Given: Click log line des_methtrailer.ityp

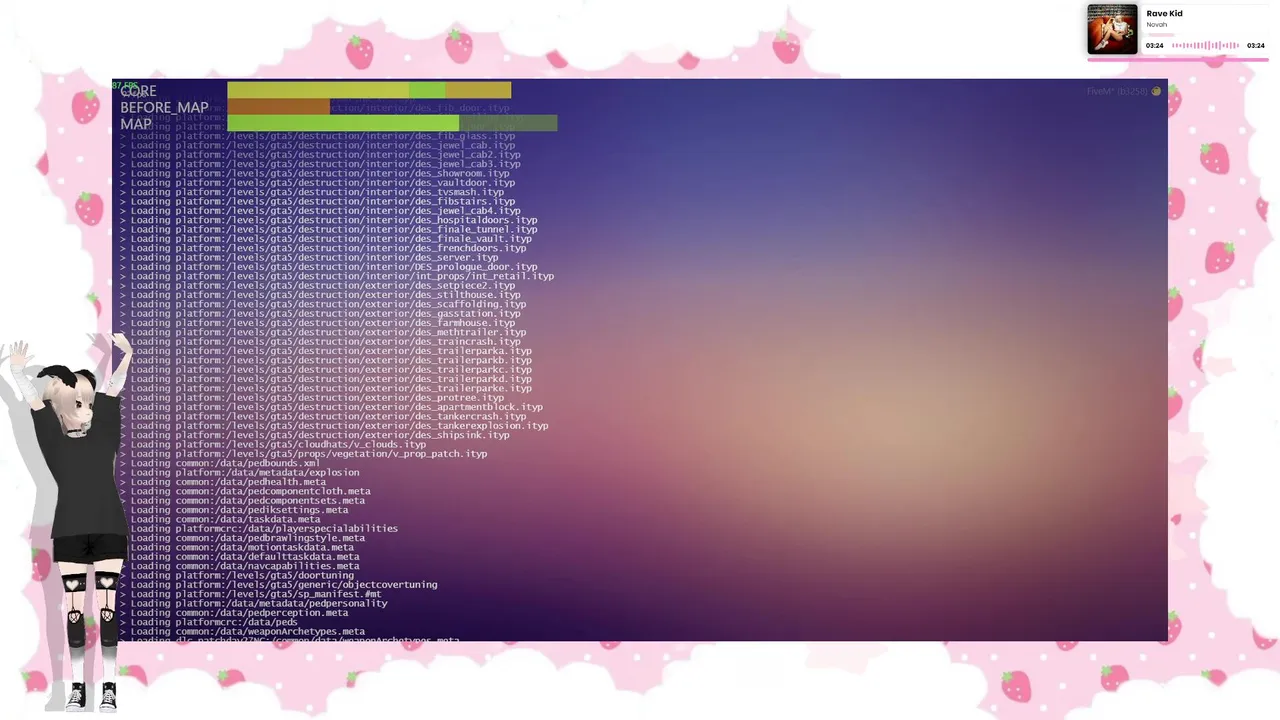Looking at the screenshot, I should coord(323,332).
